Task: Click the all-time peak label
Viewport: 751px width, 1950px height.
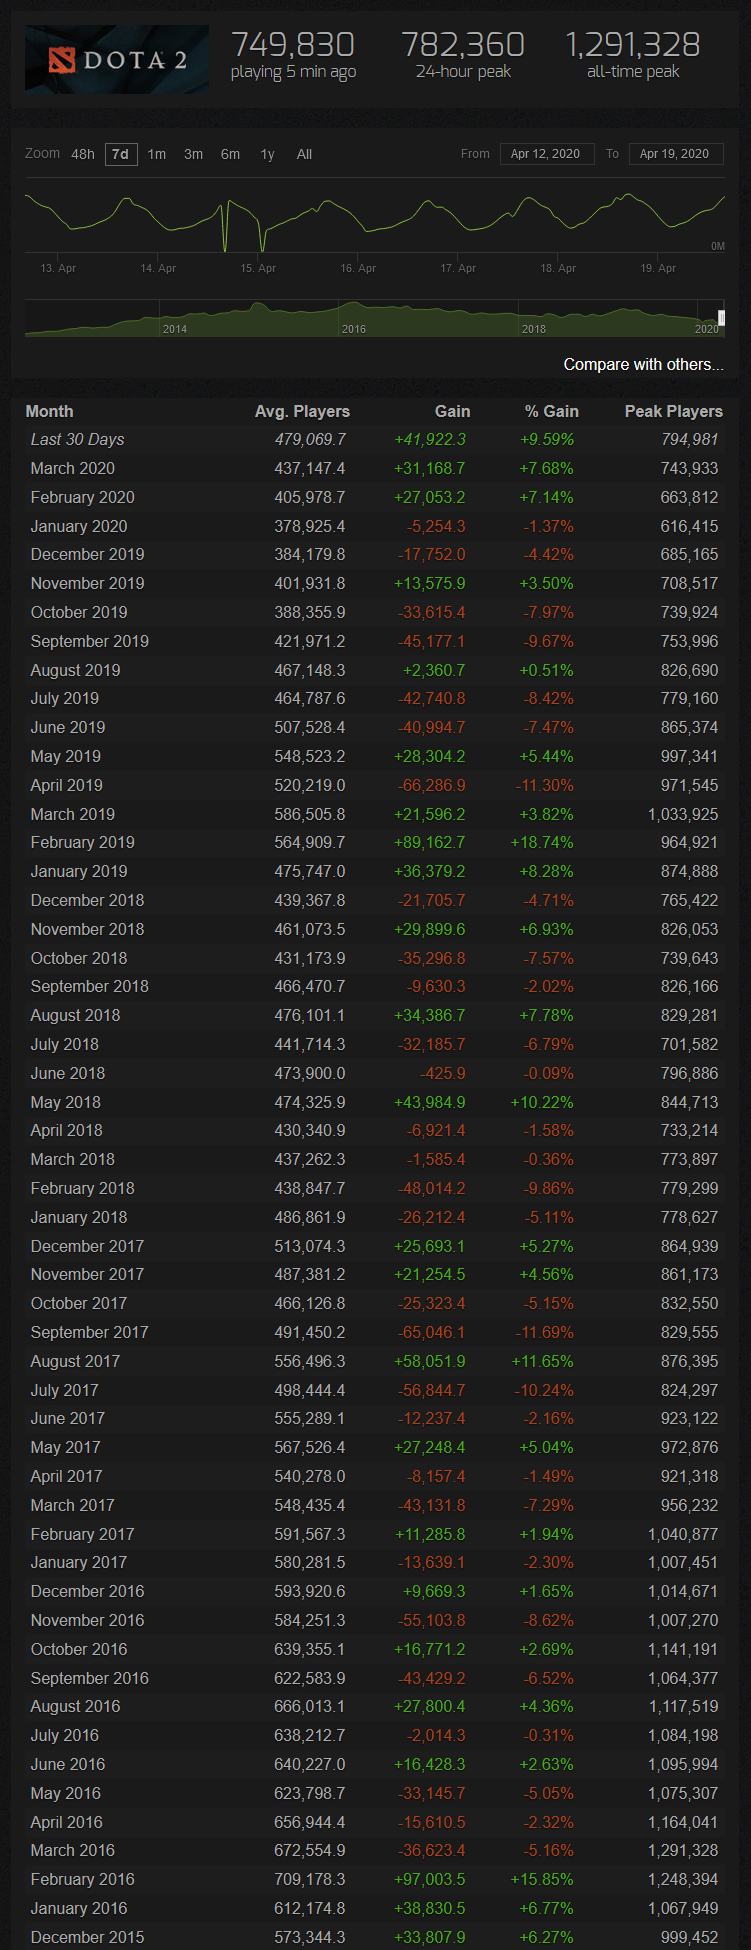Action: 633,71
